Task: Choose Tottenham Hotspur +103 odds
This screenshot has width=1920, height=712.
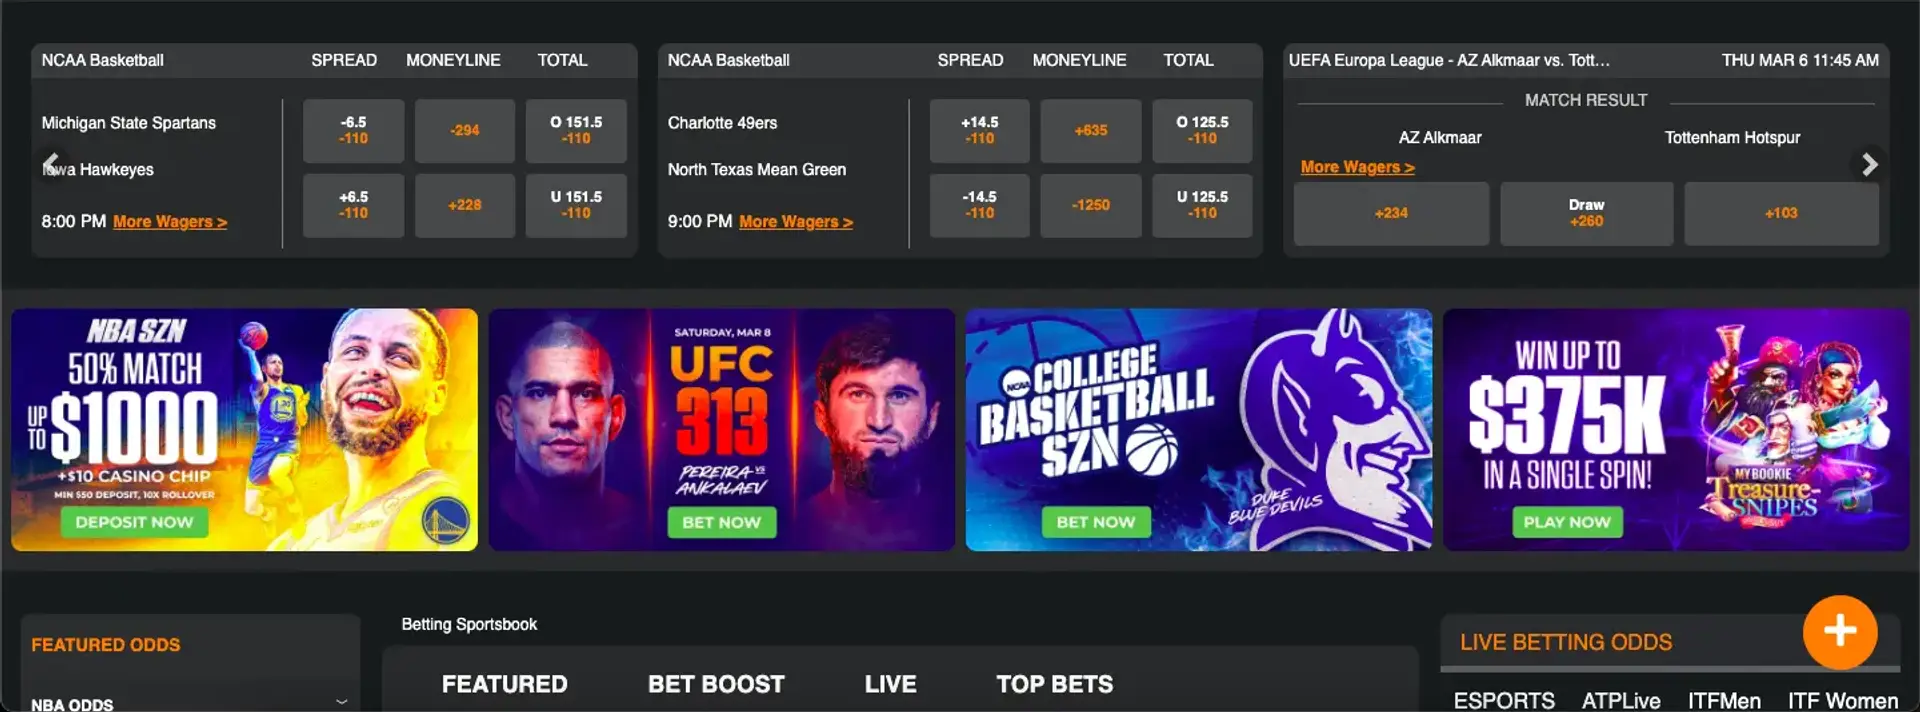Action: click(1781, 213)
